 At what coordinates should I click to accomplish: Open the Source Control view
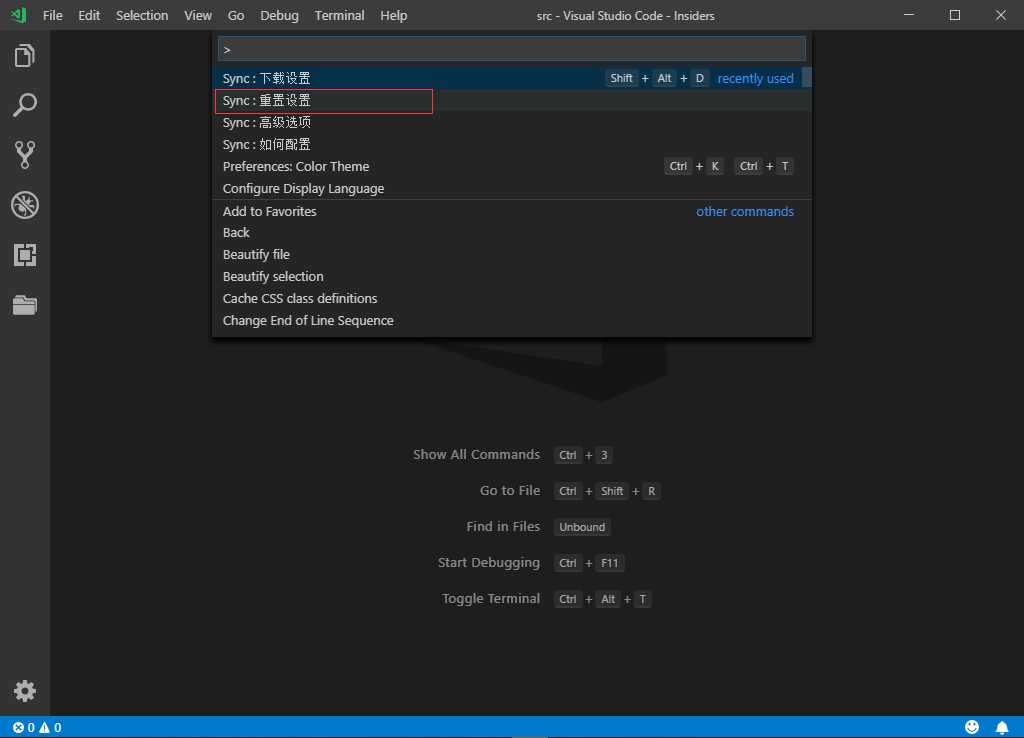click(25, 155)
